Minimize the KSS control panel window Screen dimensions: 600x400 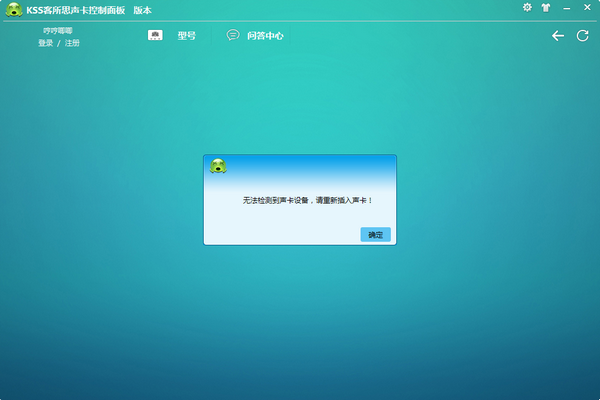(567, 7)
